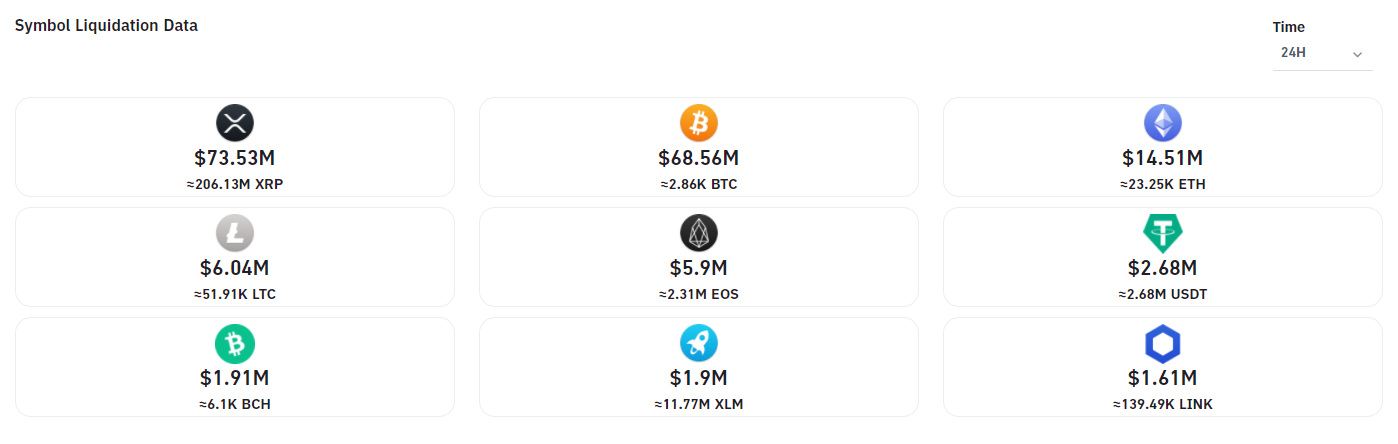Select the $68.56M BTC liquidation amount
Viewport: 1398px width, 444px height.
[699, 158]
